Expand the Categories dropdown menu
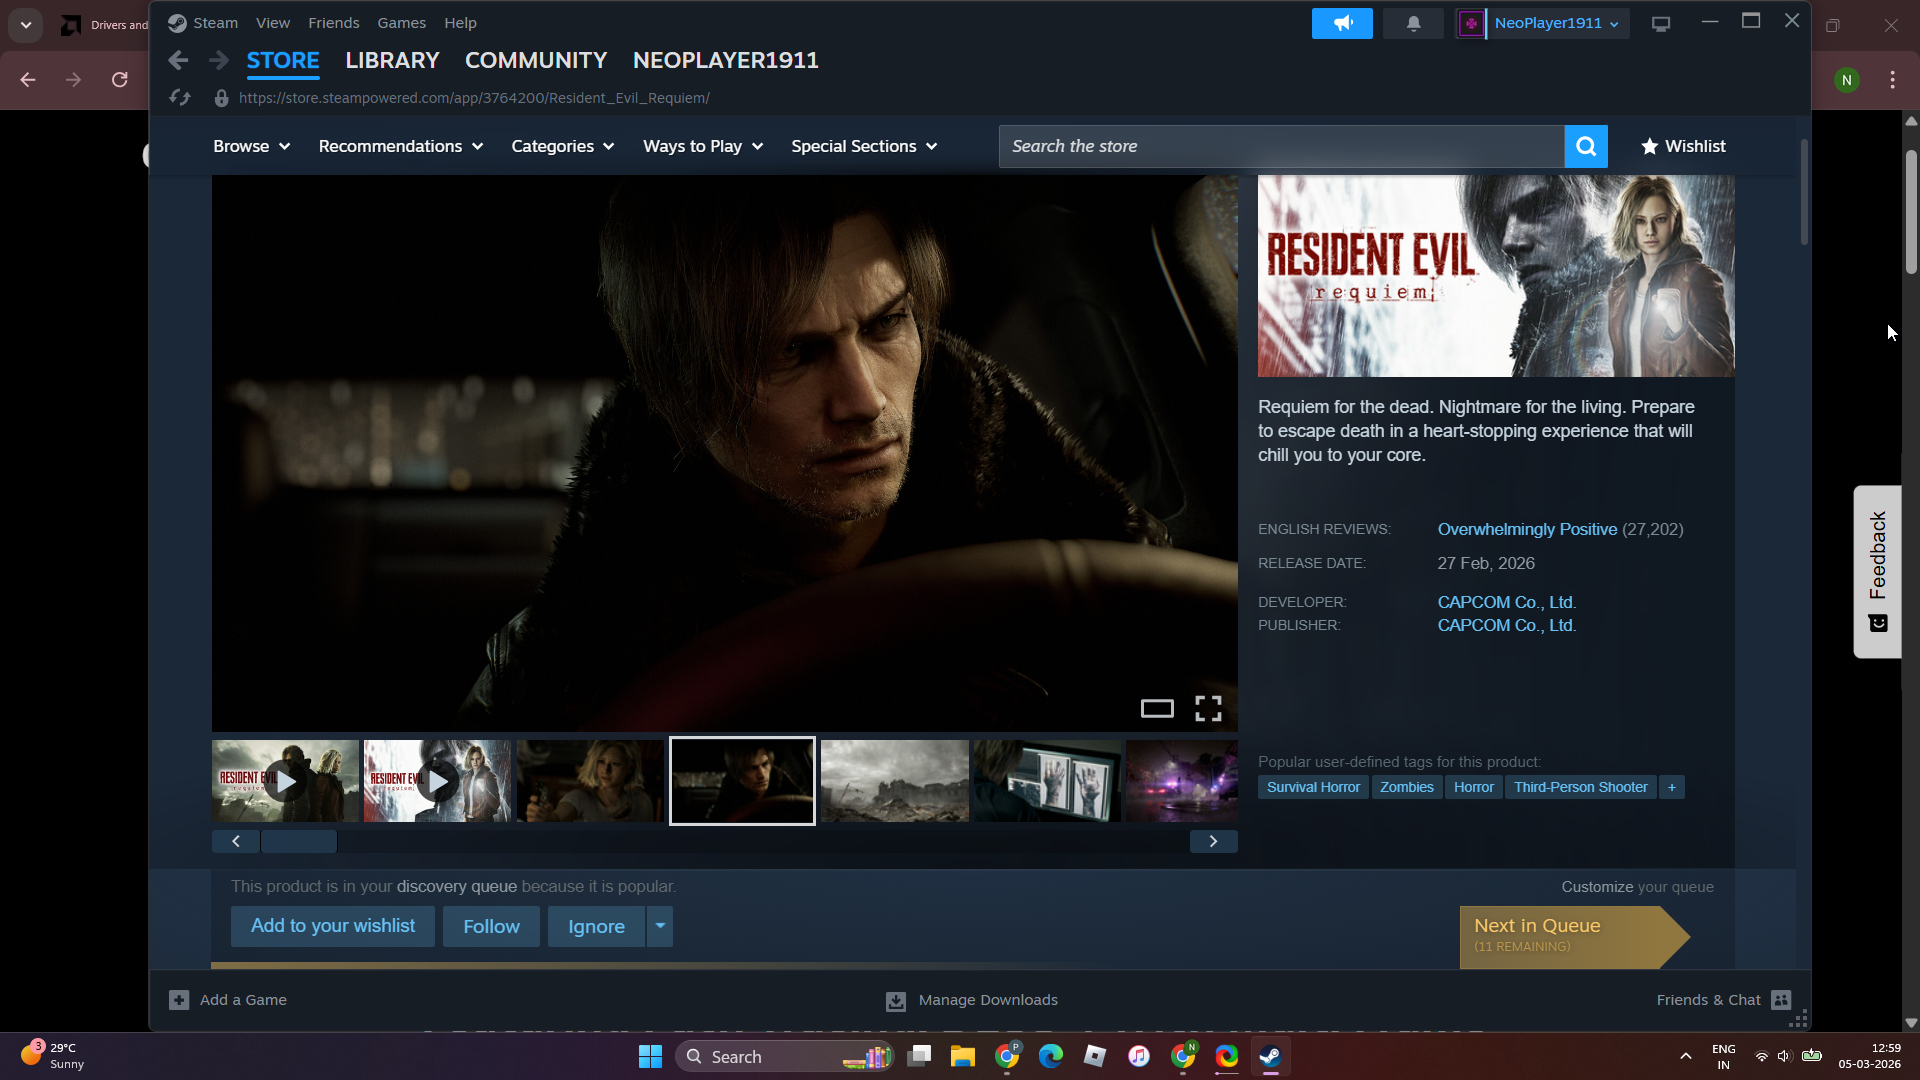Screen dimensions: 1920x1080 coord(562,146)
